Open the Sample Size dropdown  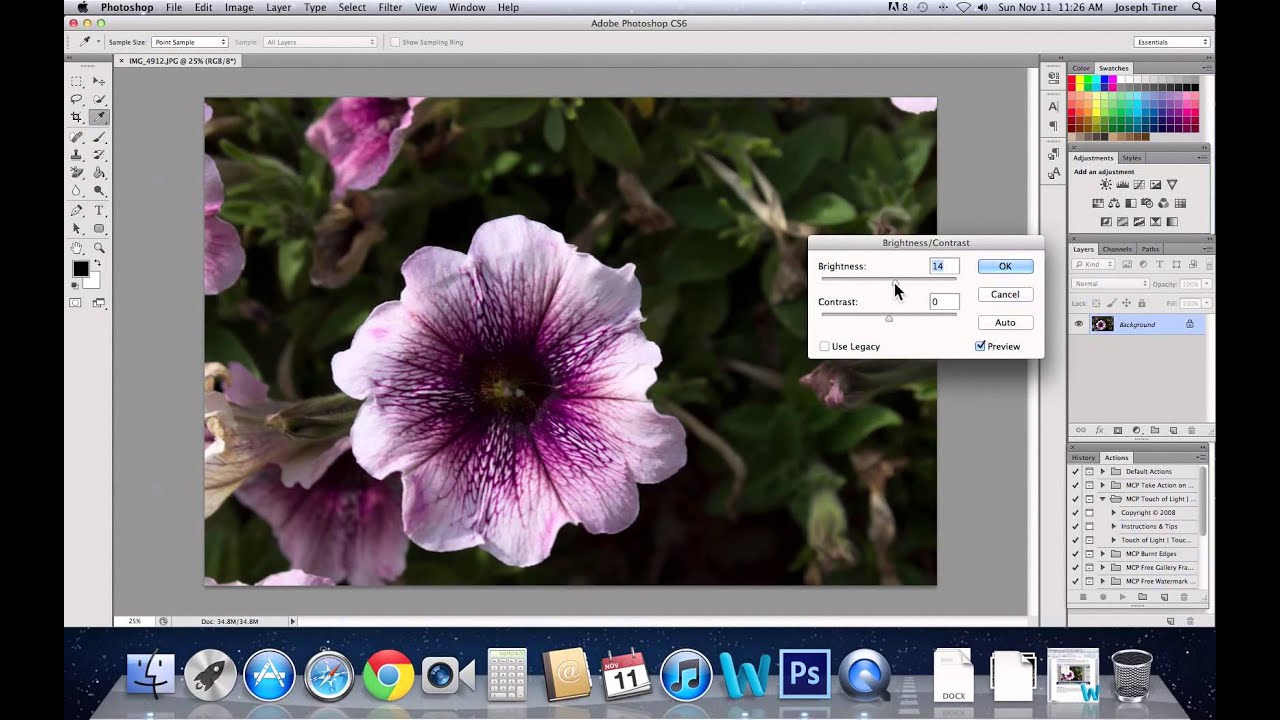point(189,42)
